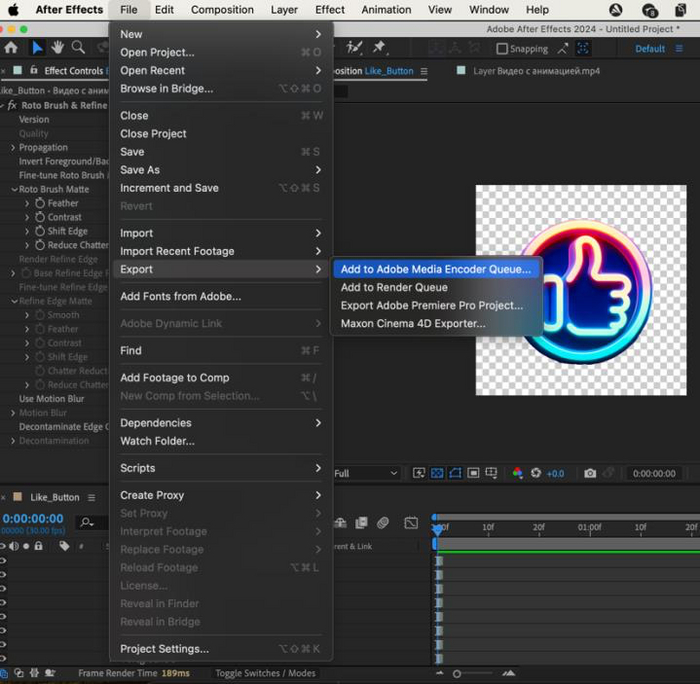
Task: Click the blue current-time indicator in timeline
Action: coord(438,529)
